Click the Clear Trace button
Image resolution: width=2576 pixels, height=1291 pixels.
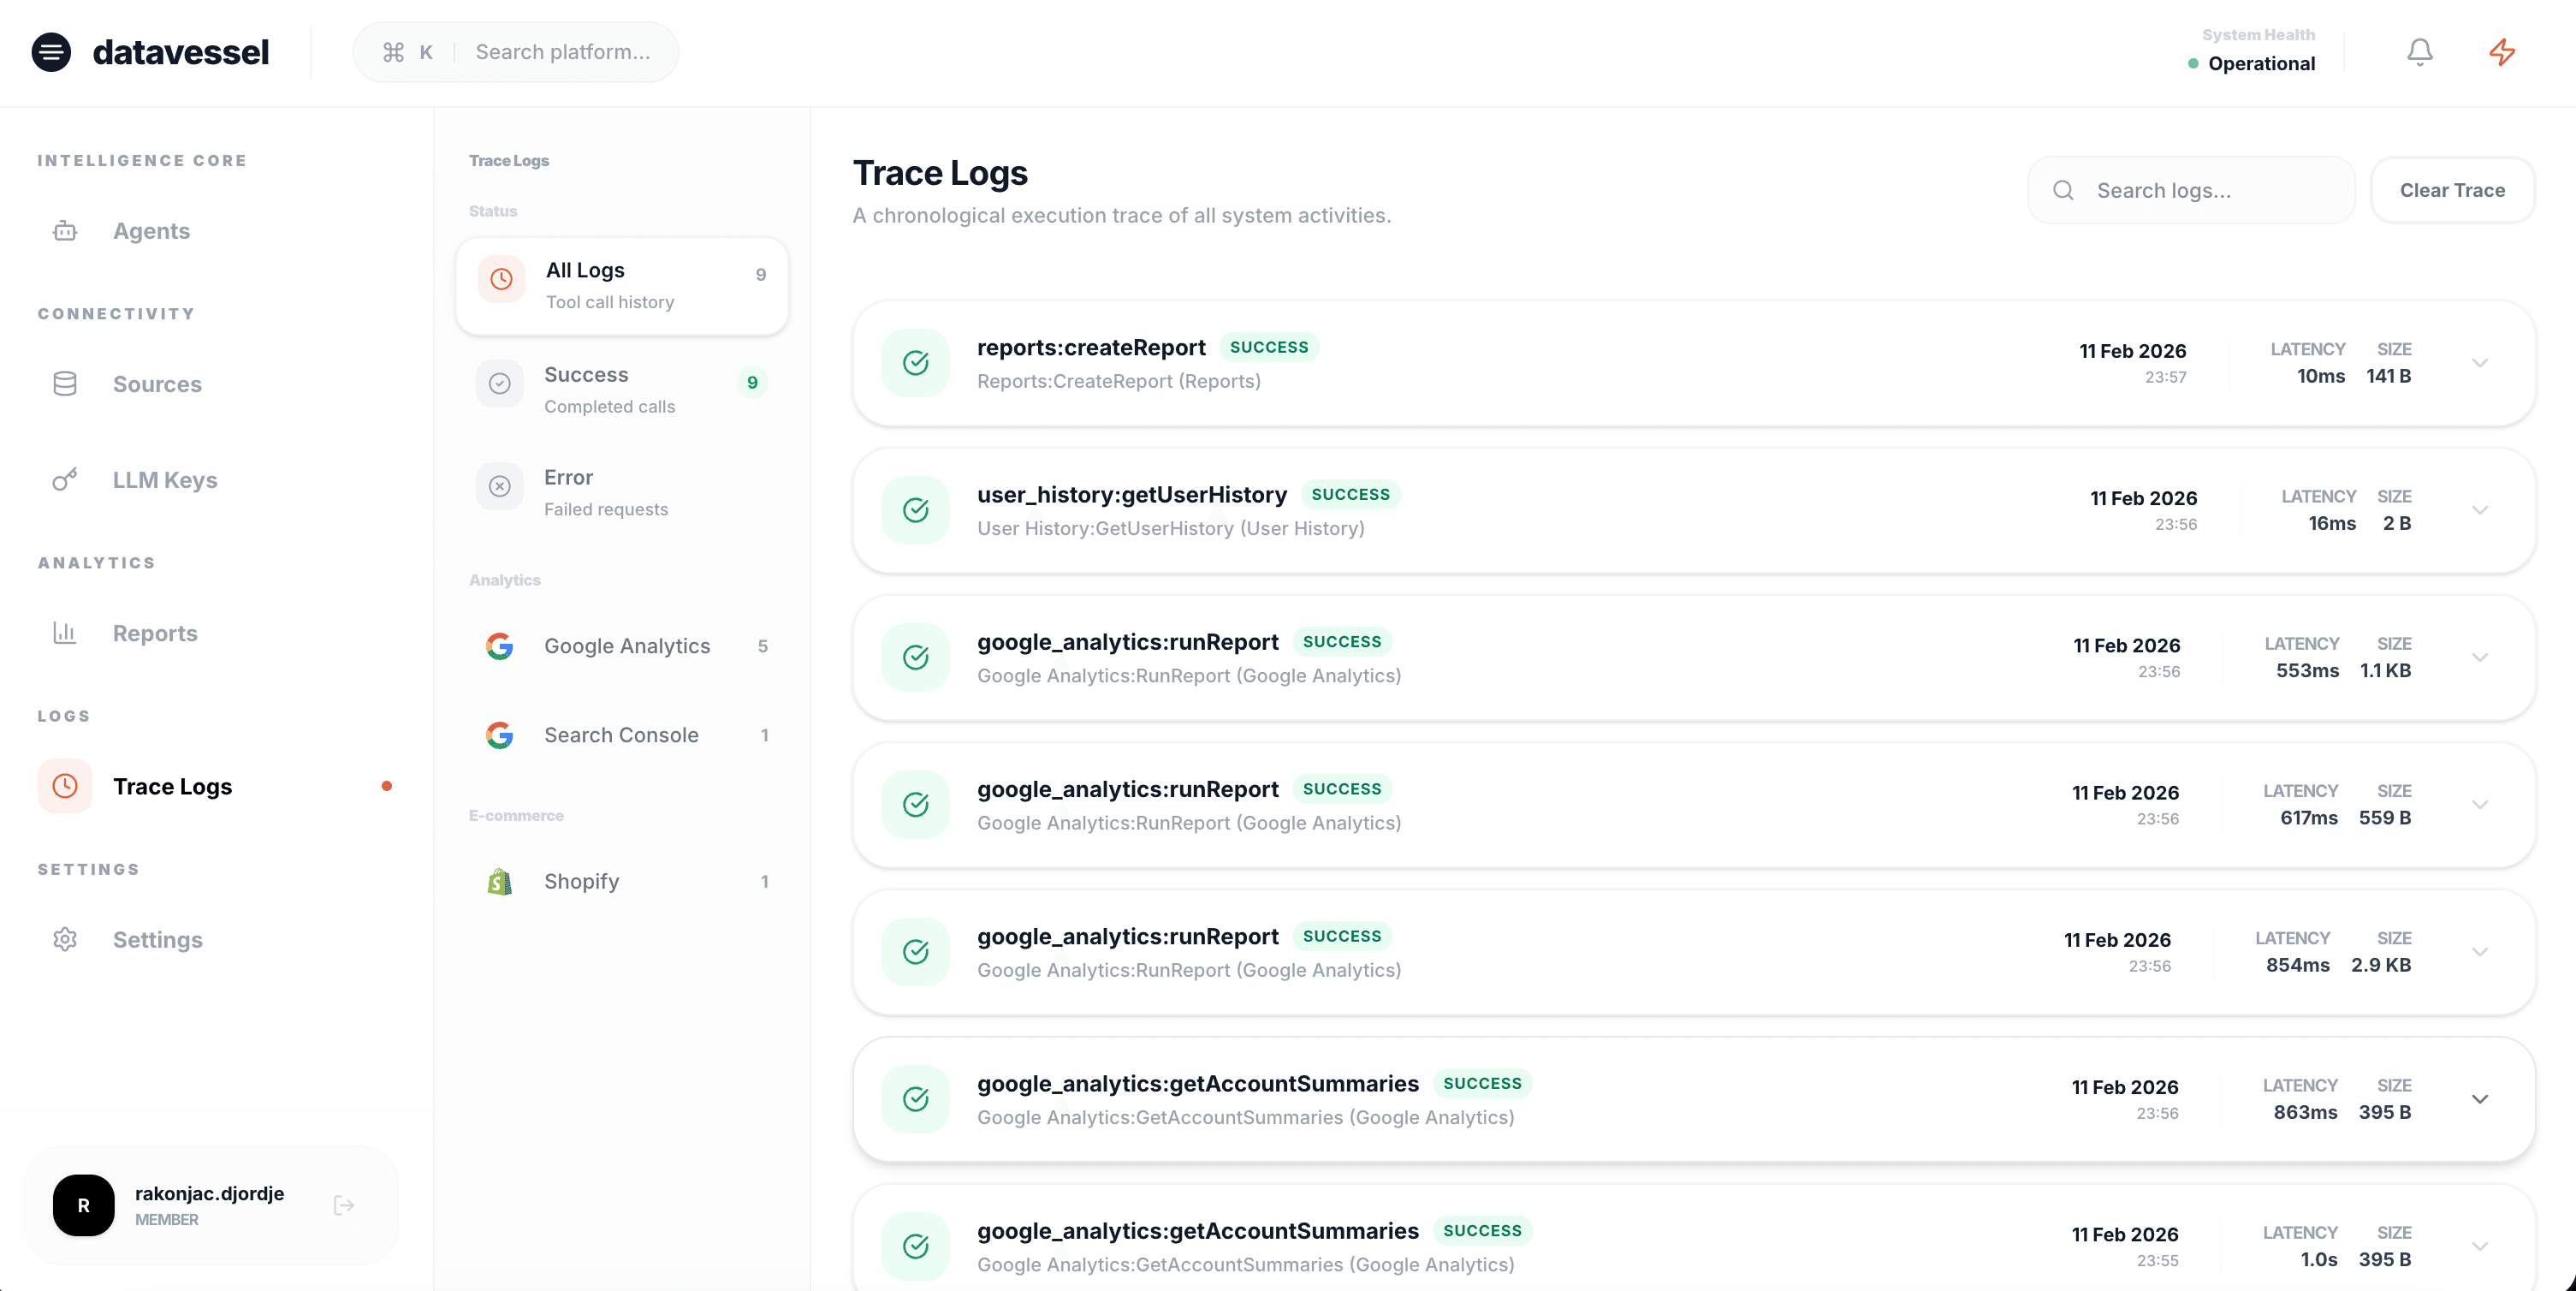point(2452,189)
